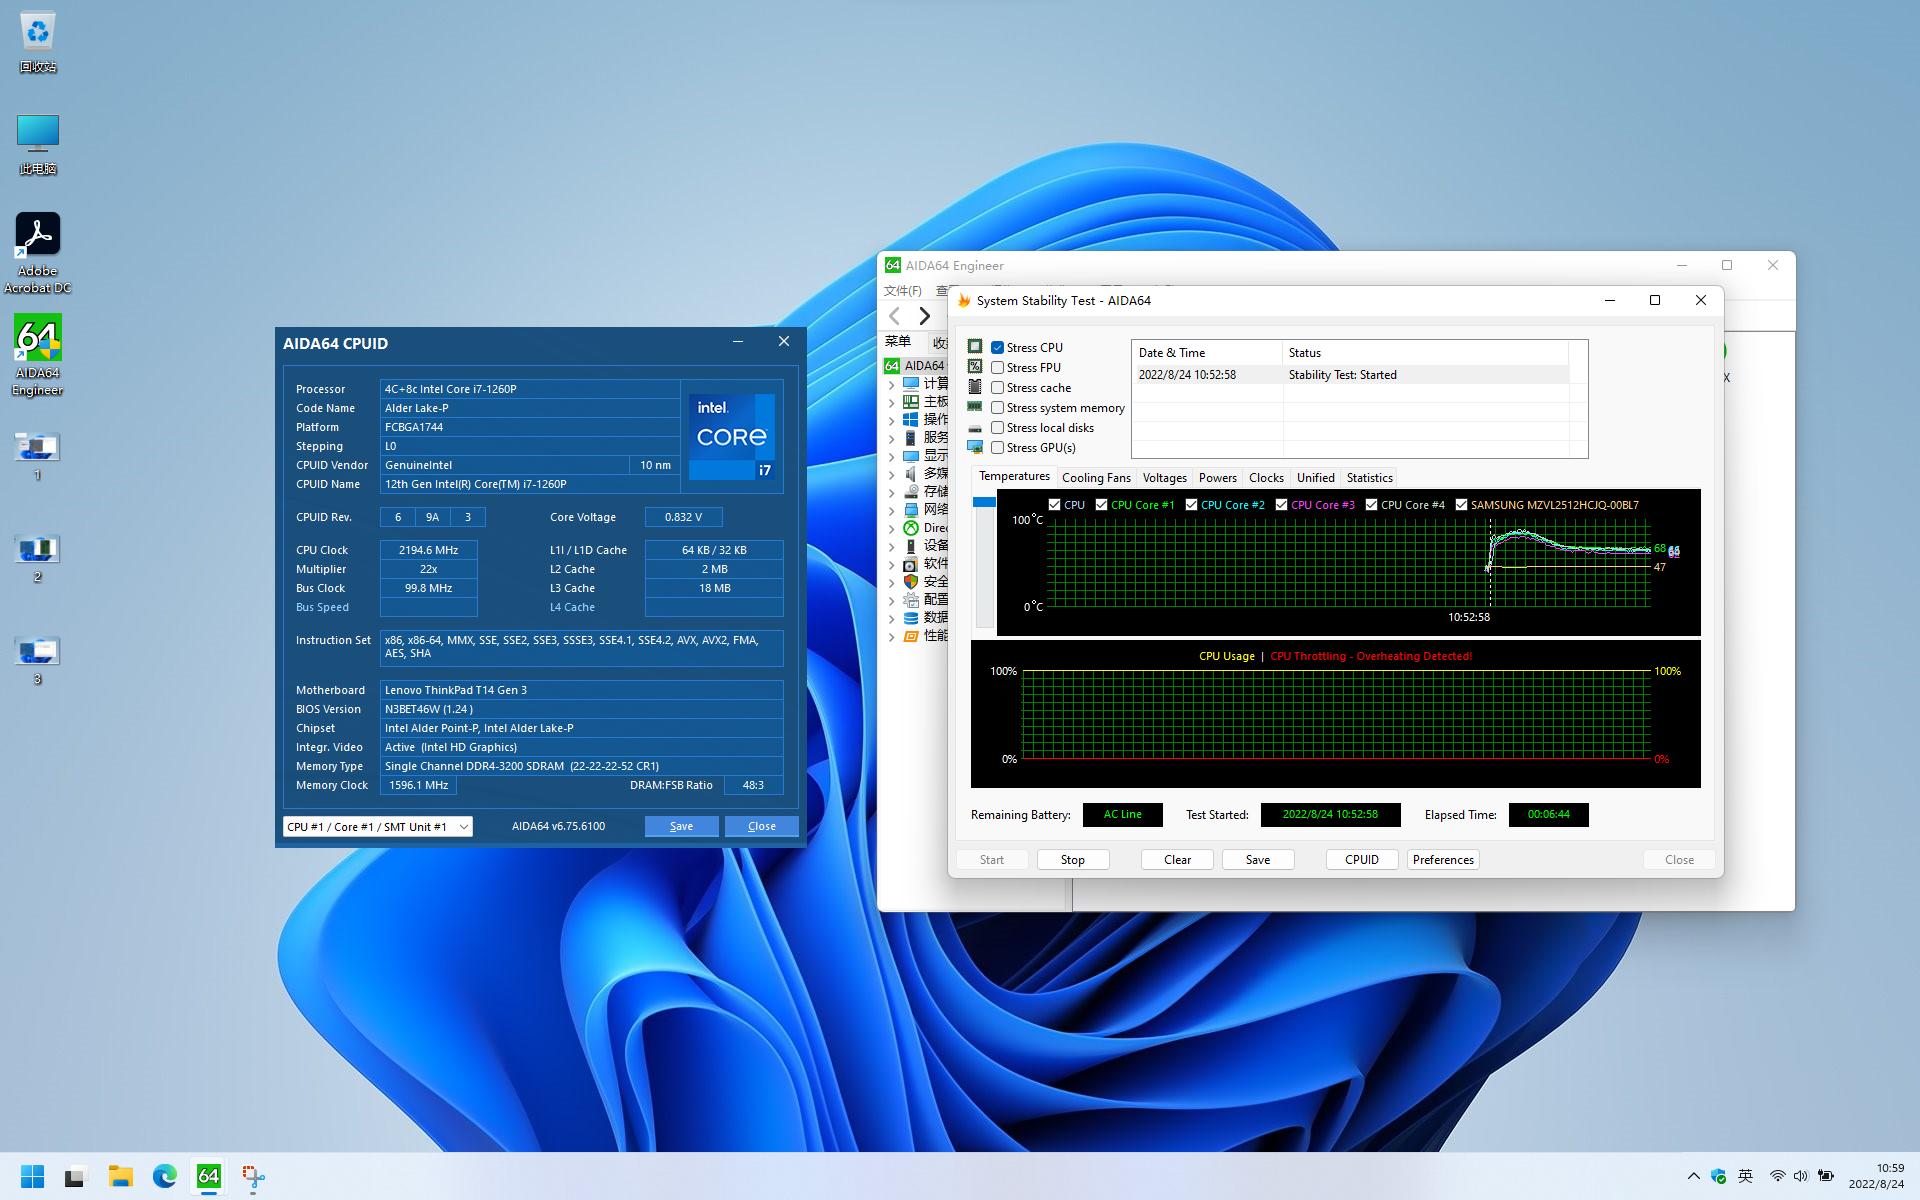Screen dimensions: 1920x1200
Task: Show hidden system tray icons
Action: (1693, 1176)
